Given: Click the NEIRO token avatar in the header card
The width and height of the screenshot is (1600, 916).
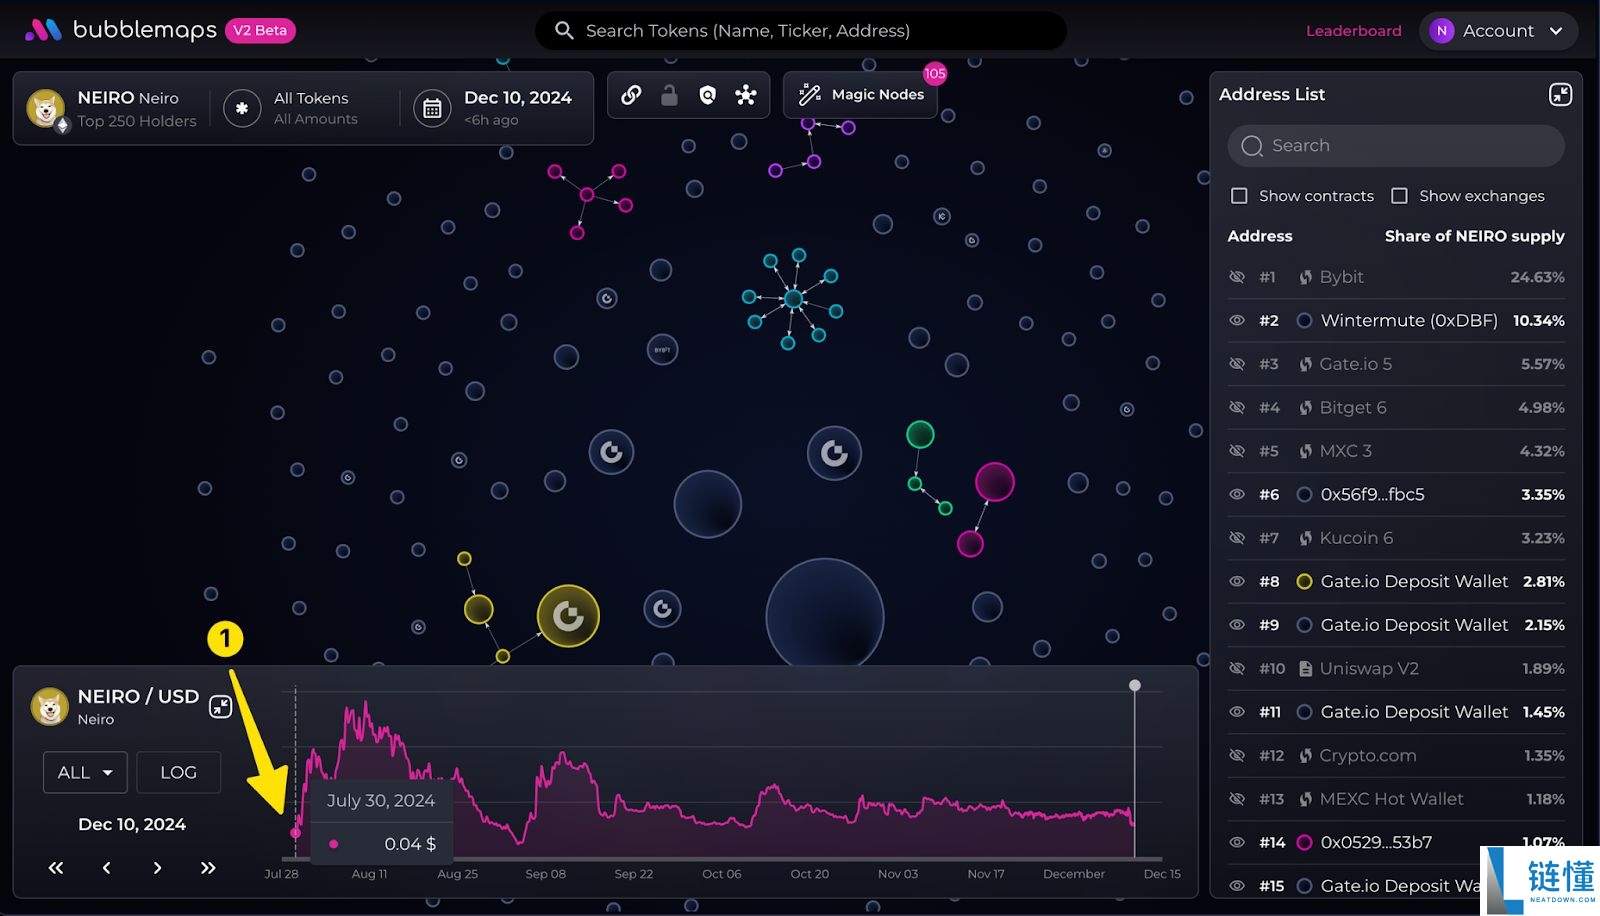Looking at the screenshot, I should pos(46,108).
